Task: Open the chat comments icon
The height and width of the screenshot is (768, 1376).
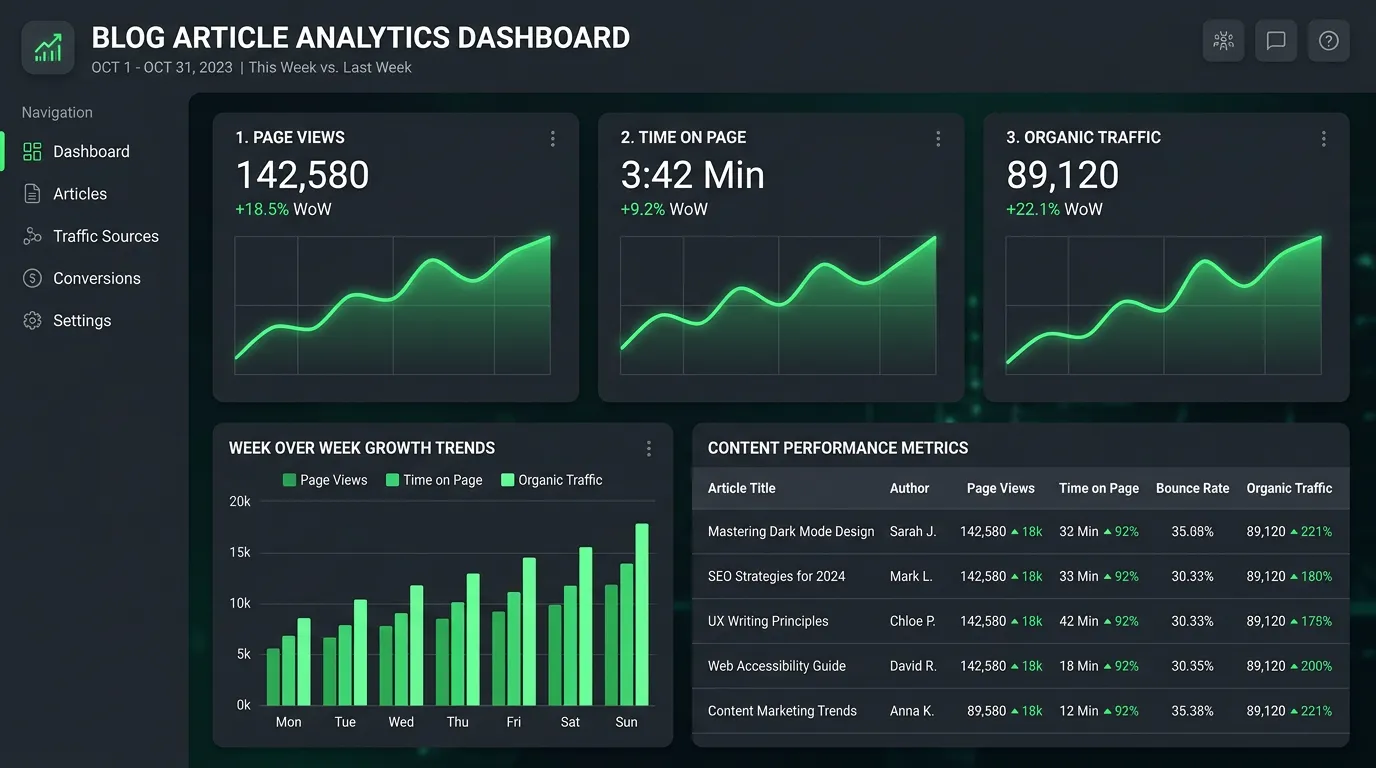Action: coord(1276,41)
